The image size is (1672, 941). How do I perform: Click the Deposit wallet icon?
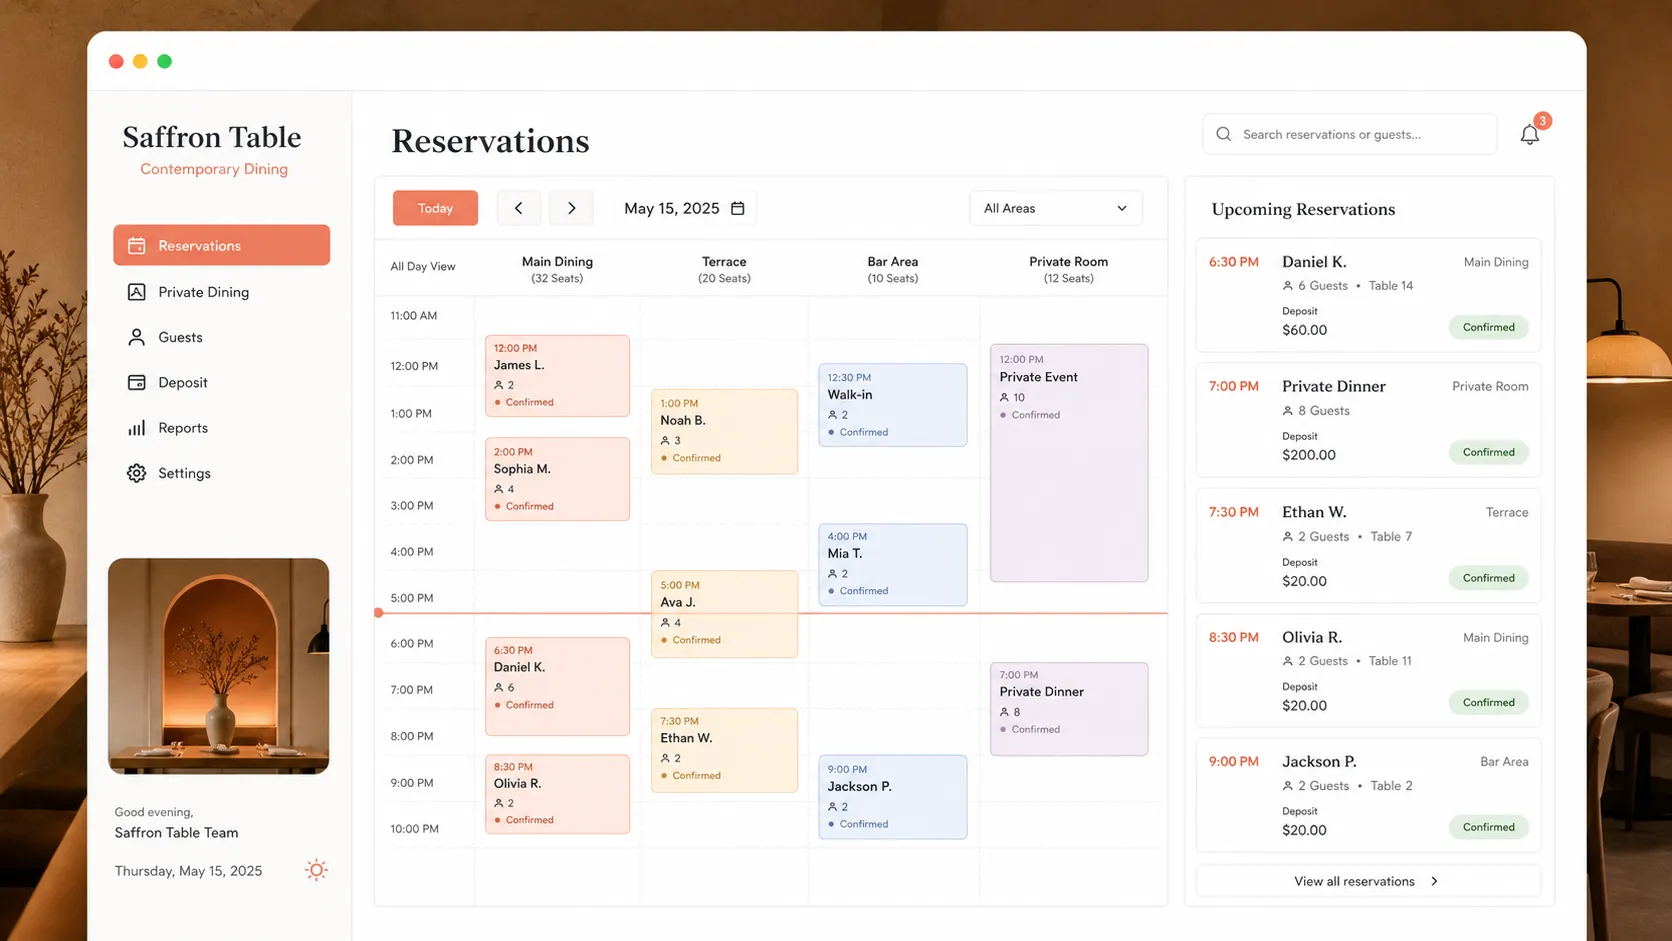coord(137,382)
